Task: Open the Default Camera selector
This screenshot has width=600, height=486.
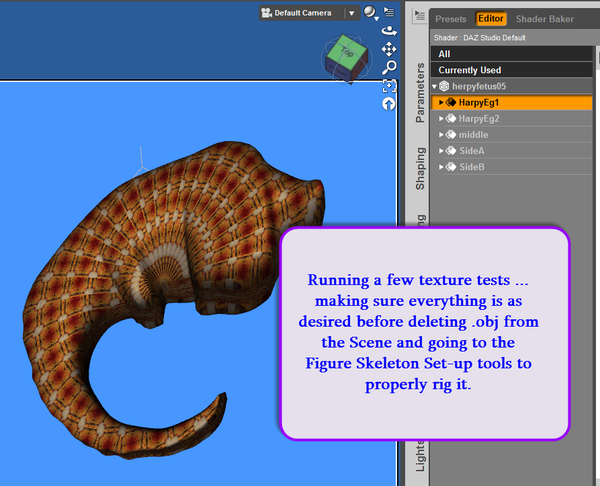Action: (x=309, y=13)
